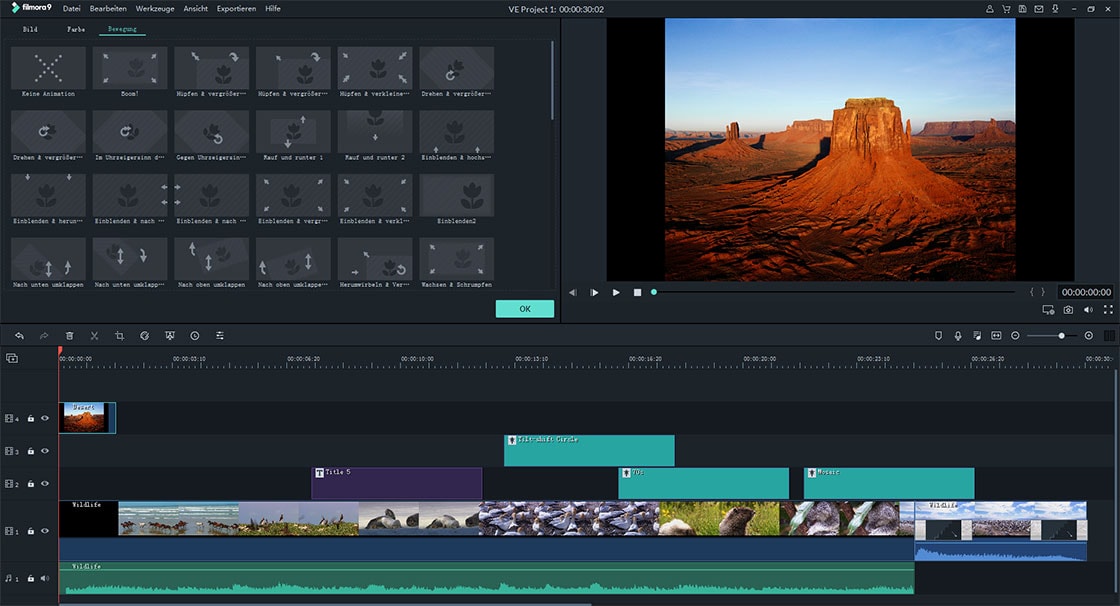Click the animation panel scrollbar

552,80
